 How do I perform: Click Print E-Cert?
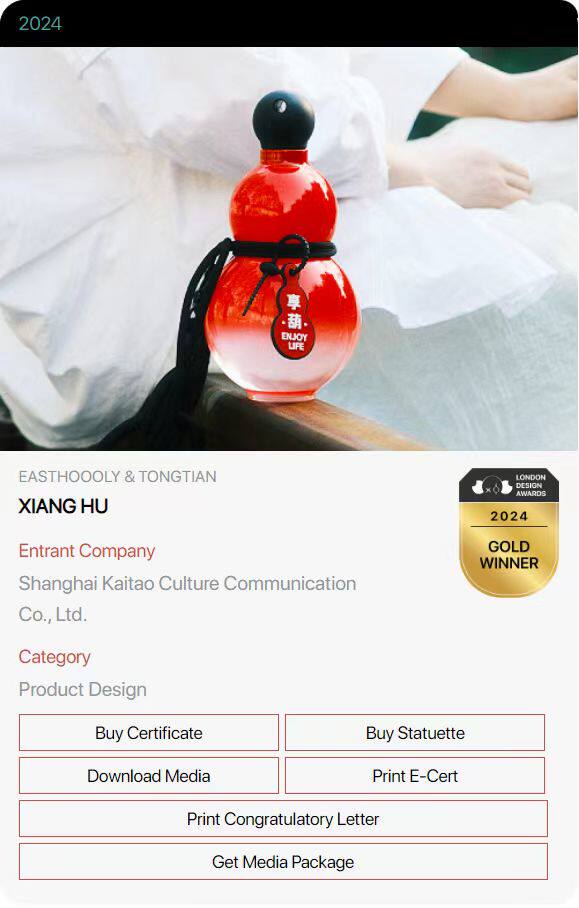tap(415, 775)
